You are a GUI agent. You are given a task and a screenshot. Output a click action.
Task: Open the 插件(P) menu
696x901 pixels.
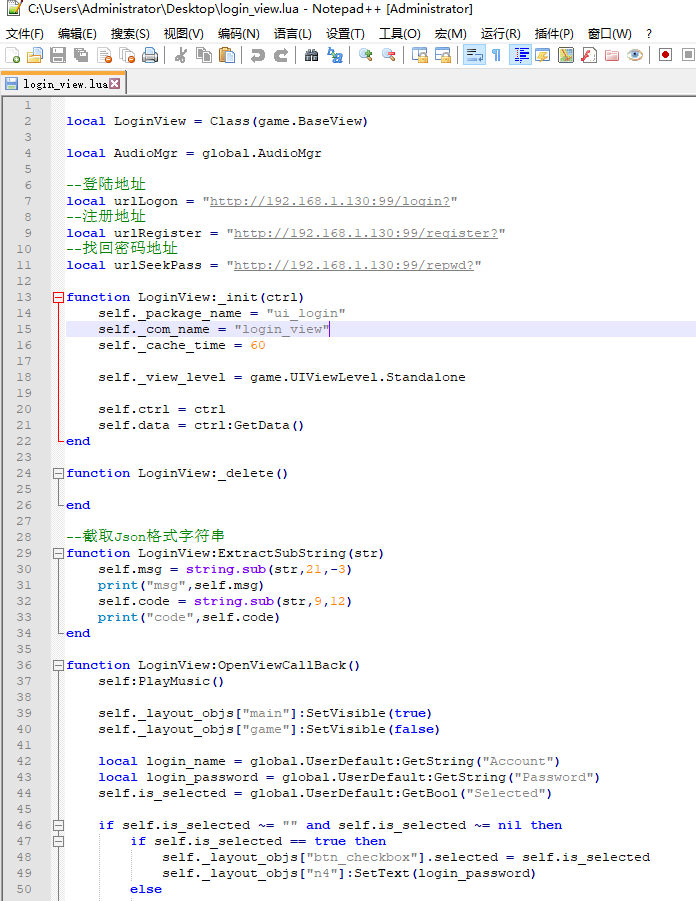[x=554, y=33]
